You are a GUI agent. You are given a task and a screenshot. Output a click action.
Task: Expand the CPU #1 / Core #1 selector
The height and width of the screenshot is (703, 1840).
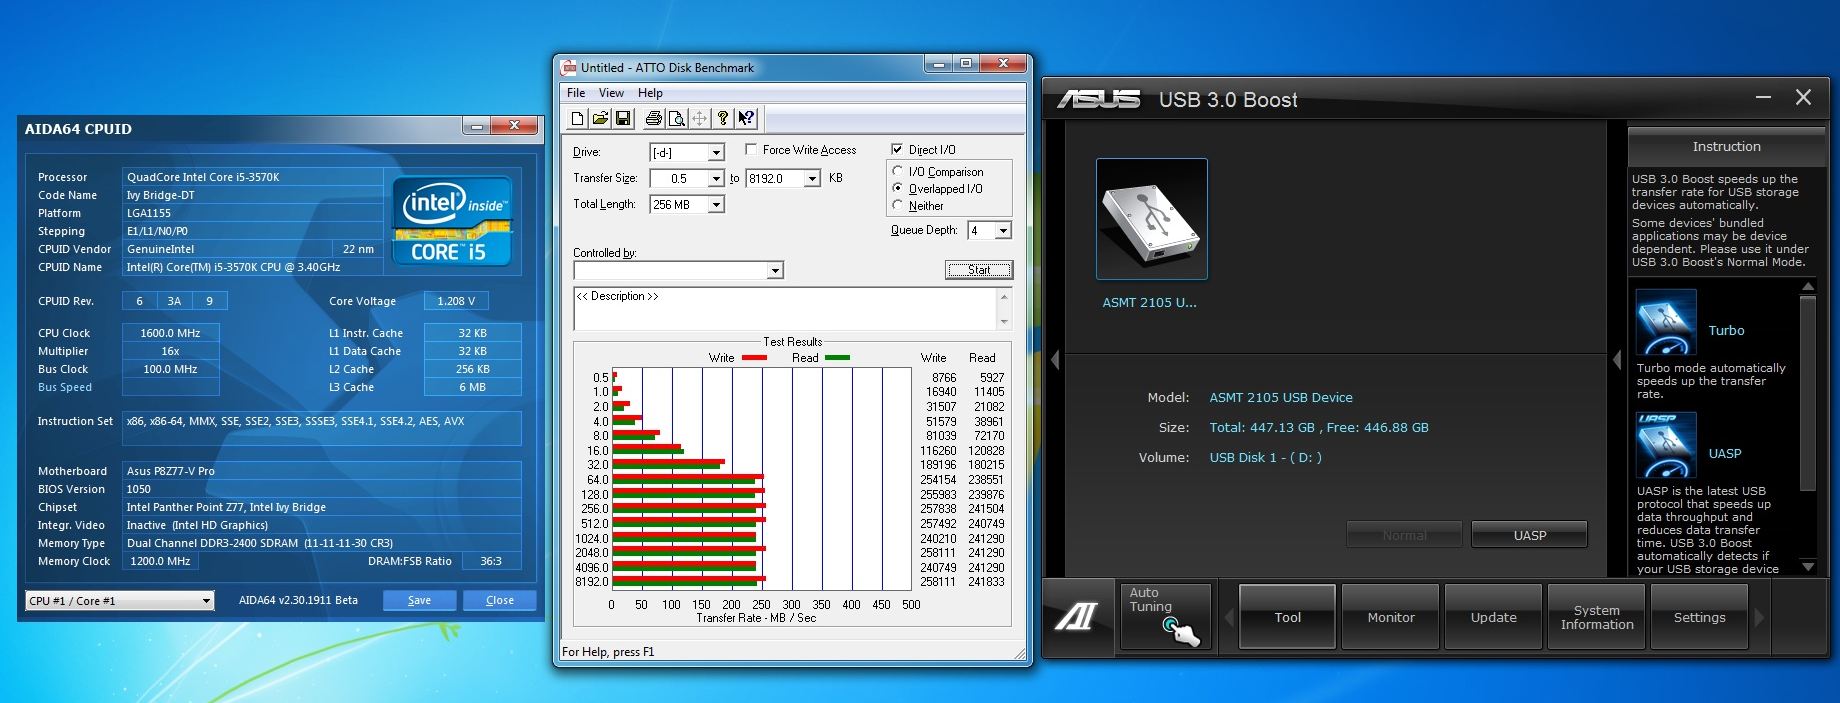[206, 601]
